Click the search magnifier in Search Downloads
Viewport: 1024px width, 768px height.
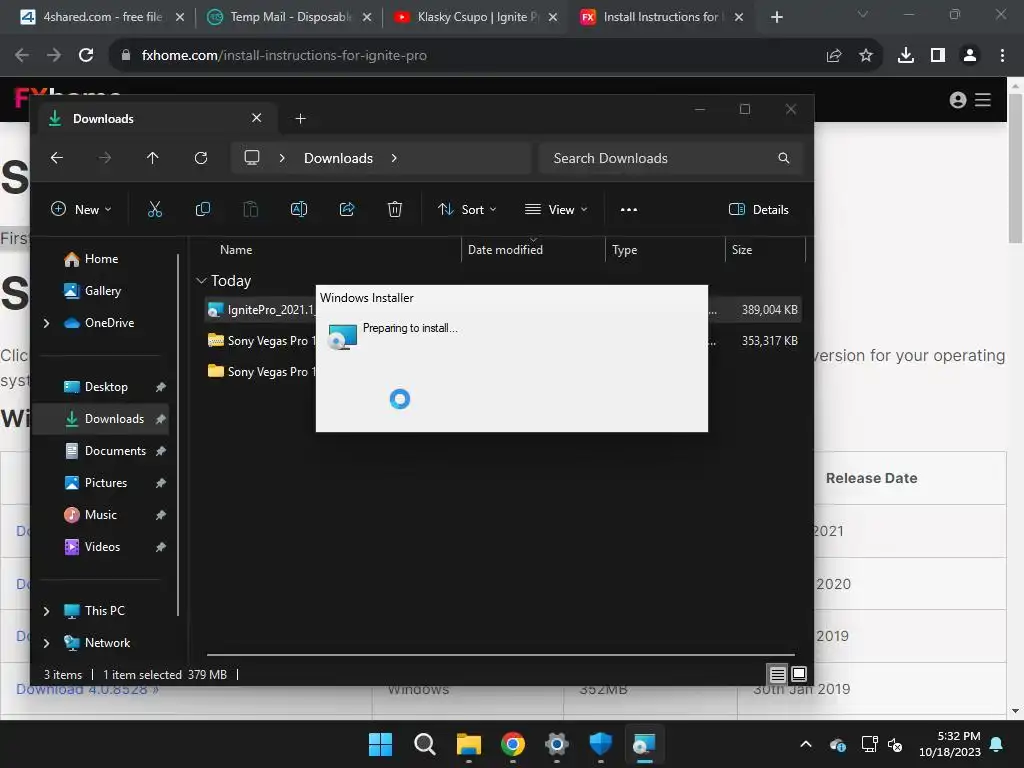click(783, 158)
